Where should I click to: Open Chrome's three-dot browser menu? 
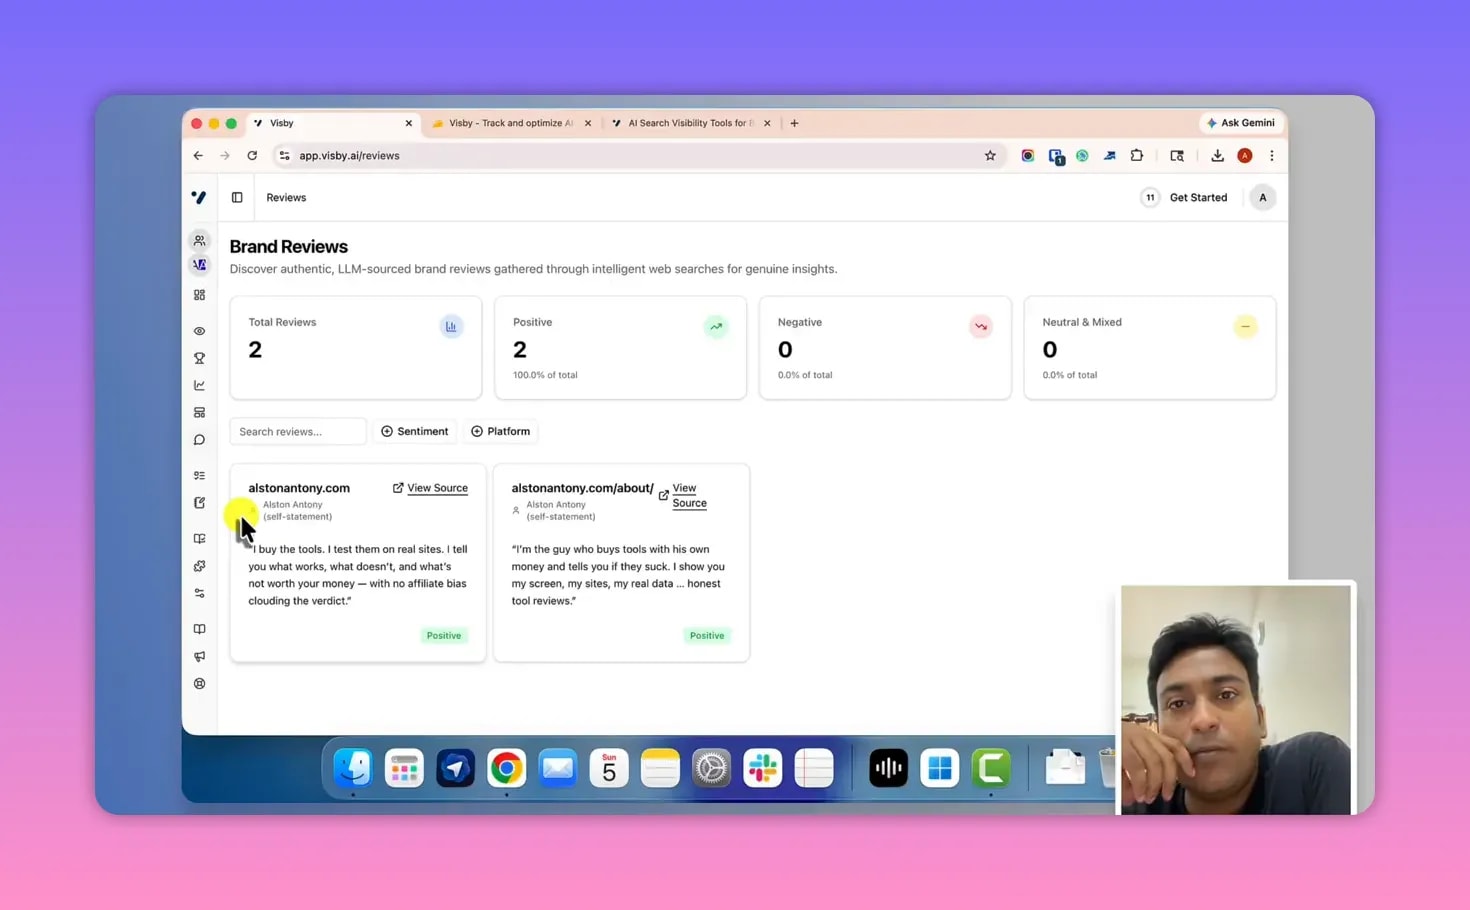[x=1271, y=155]
